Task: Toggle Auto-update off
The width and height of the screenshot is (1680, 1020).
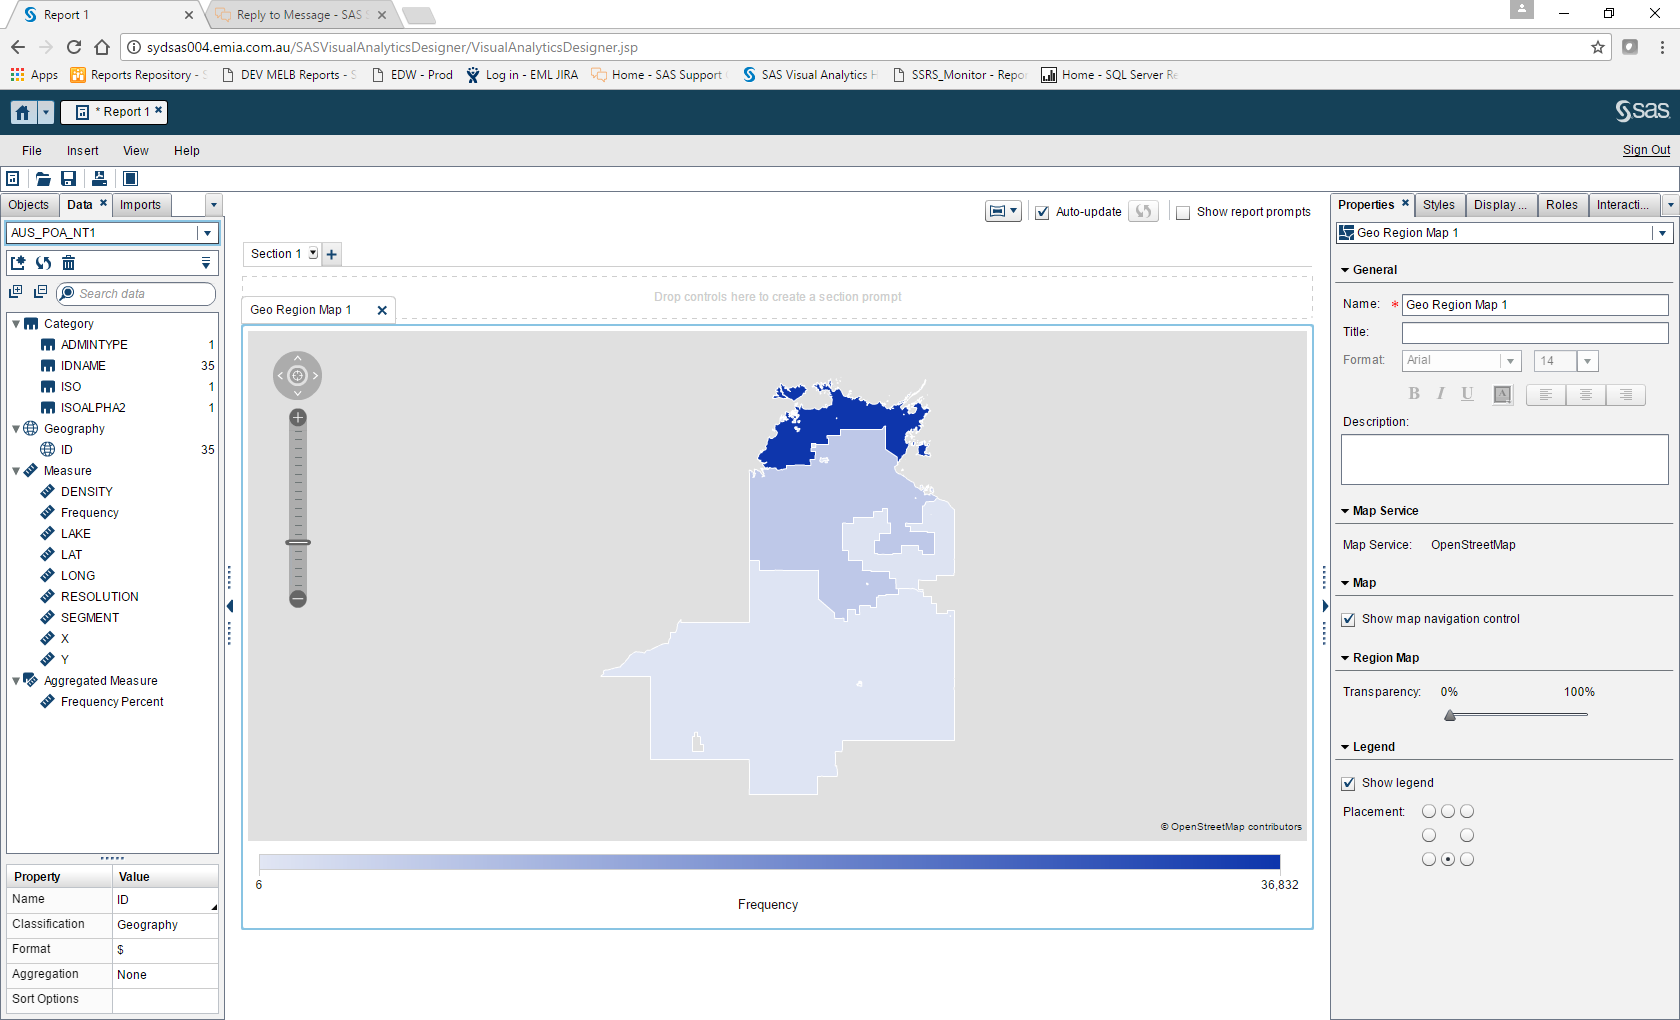Action: coord(1042,212)
